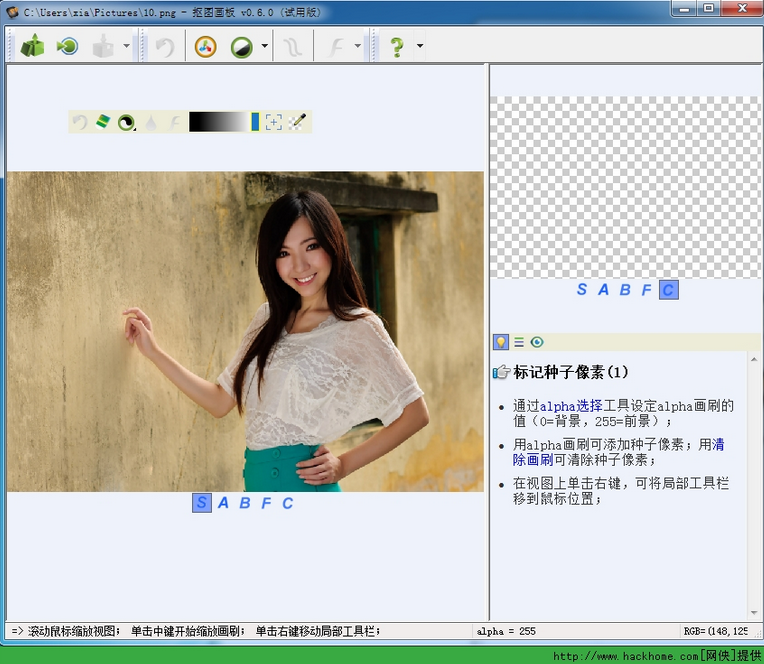Click the 'alpha = 255' status text
The image size is (764, 664).
506,631
